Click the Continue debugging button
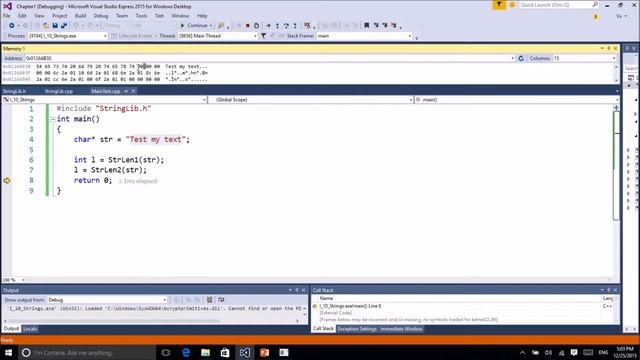 click(x=194, y=25)
